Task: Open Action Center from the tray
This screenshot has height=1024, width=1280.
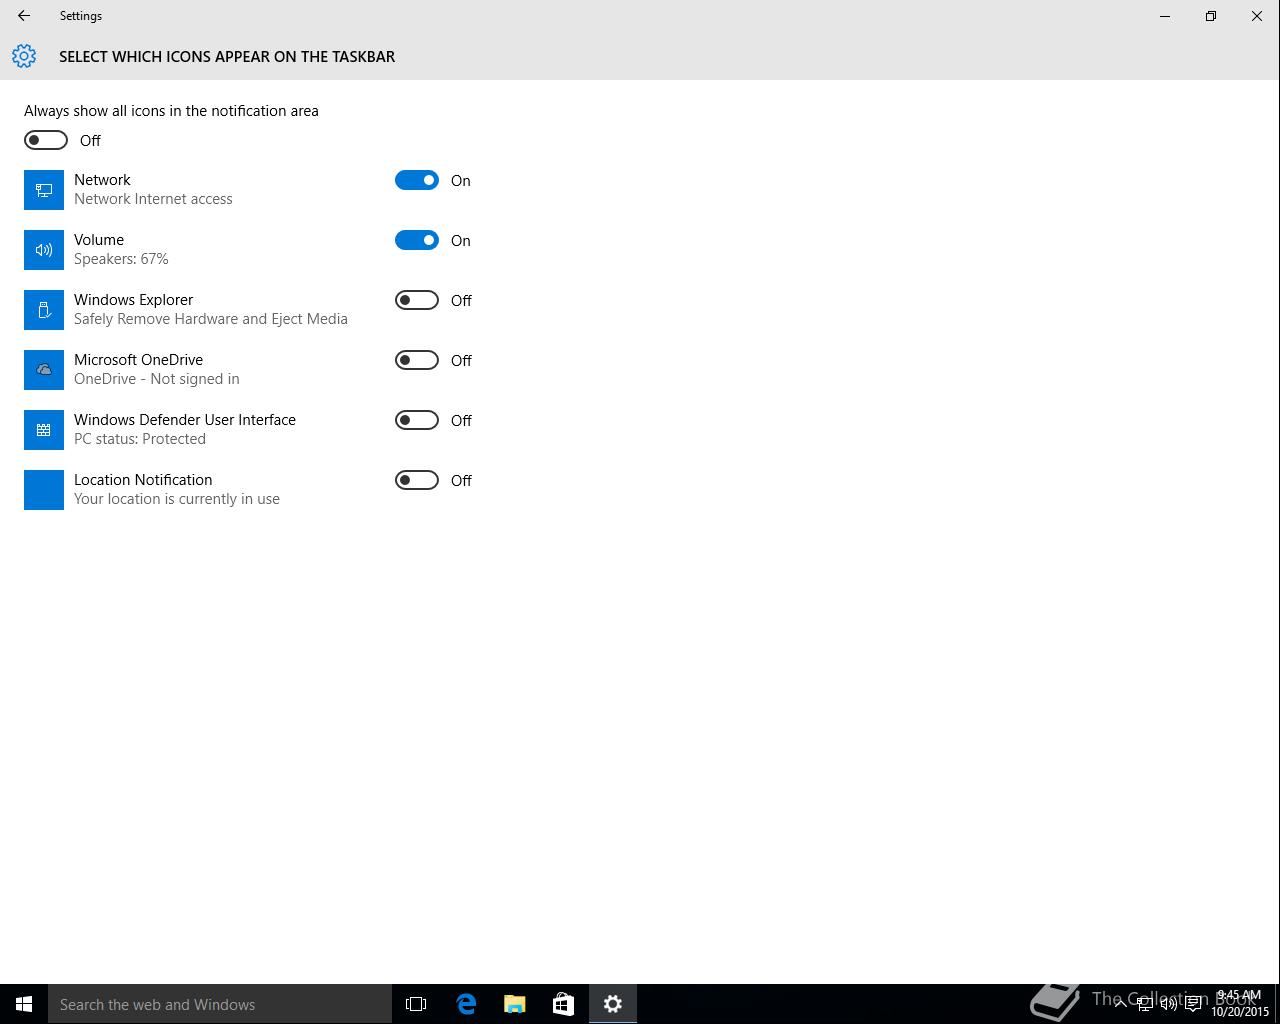Action: pos(1193,1004)
